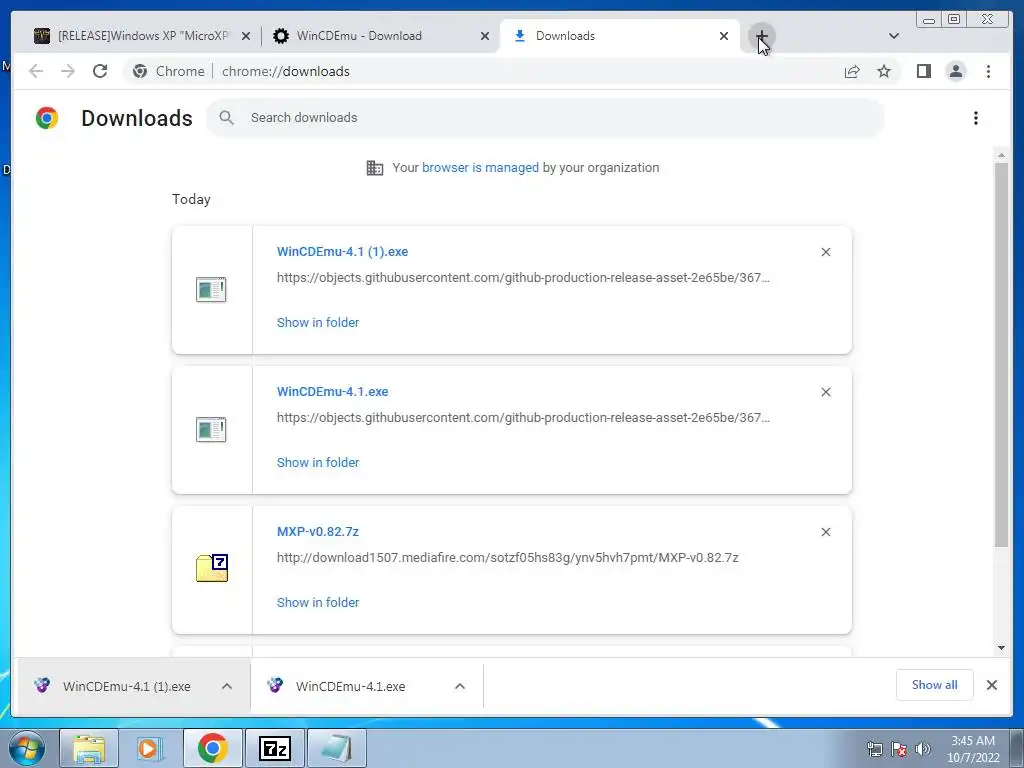This screenshot has width=1024, height=768.
Task: Click the network tray icon
Action: coord(874,749)
